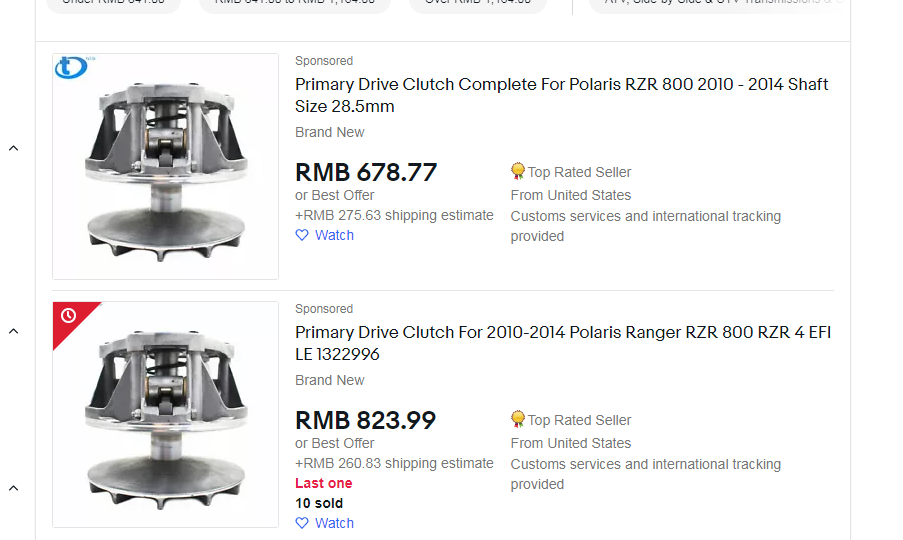The image size is (903, 540).
Task: Select the 'Over RMB 1,164.00' price filter chip
Action: [x=478, y=3]
